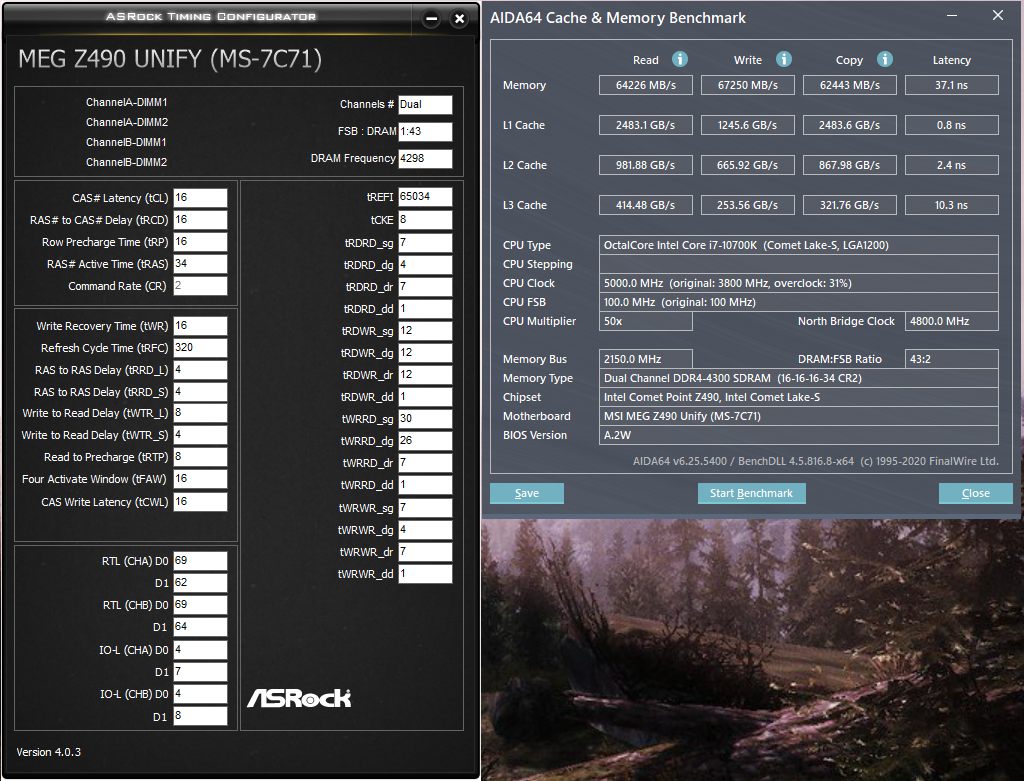Screen dimensions: 1024x781
Task: Close AIDA64 window with the X icon
Action: coord(997,15)
